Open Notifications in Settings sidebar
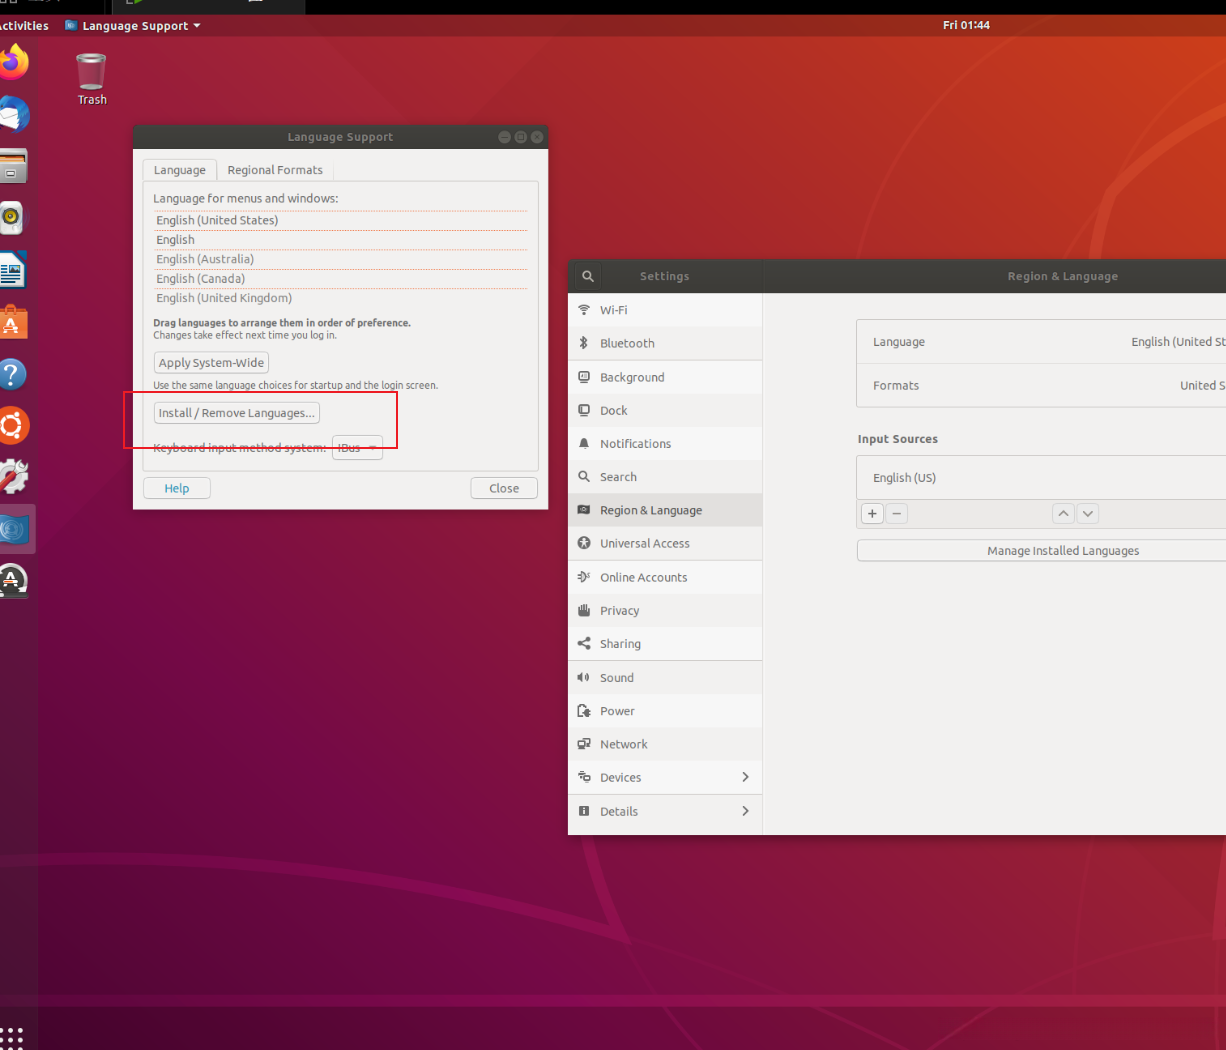Viewport: 1226px width, 1050px height. click(665, 443)
